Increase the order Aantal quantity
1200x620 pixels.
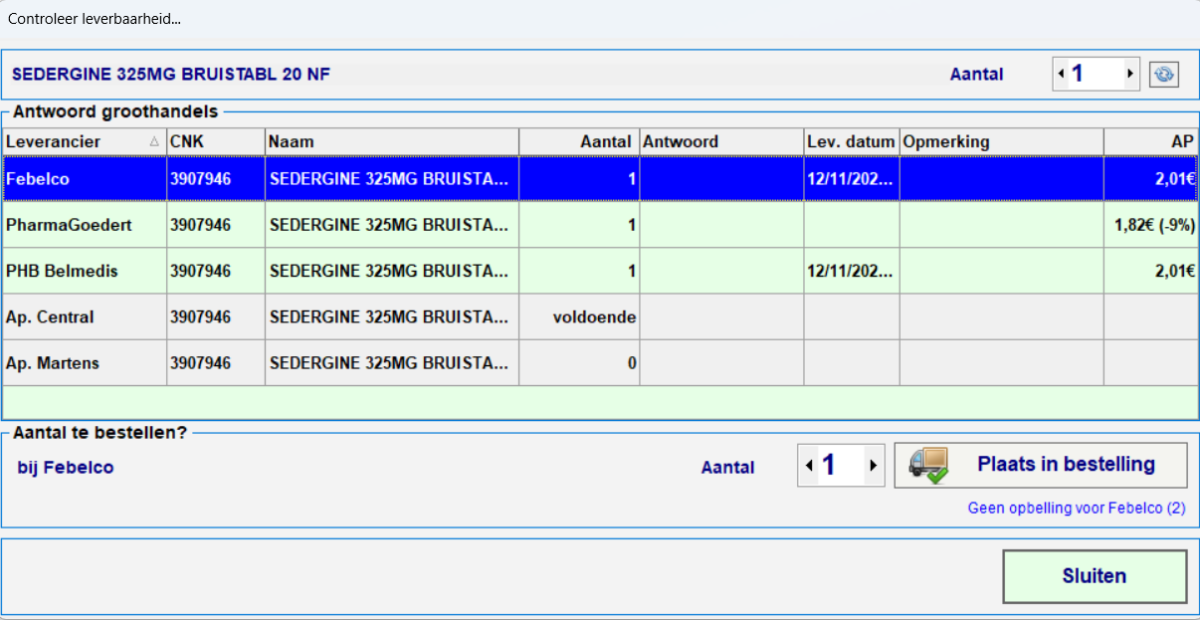[x=873, y=466]
